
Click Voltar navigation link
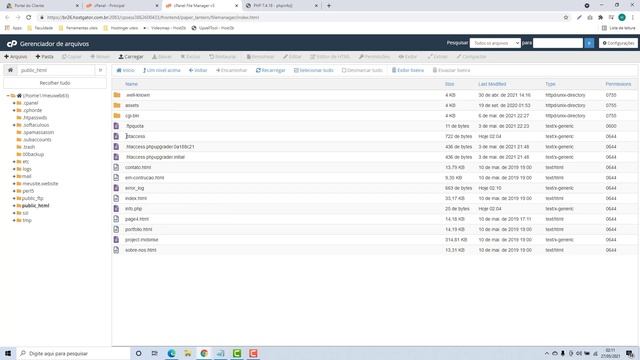tap(198, 70)
